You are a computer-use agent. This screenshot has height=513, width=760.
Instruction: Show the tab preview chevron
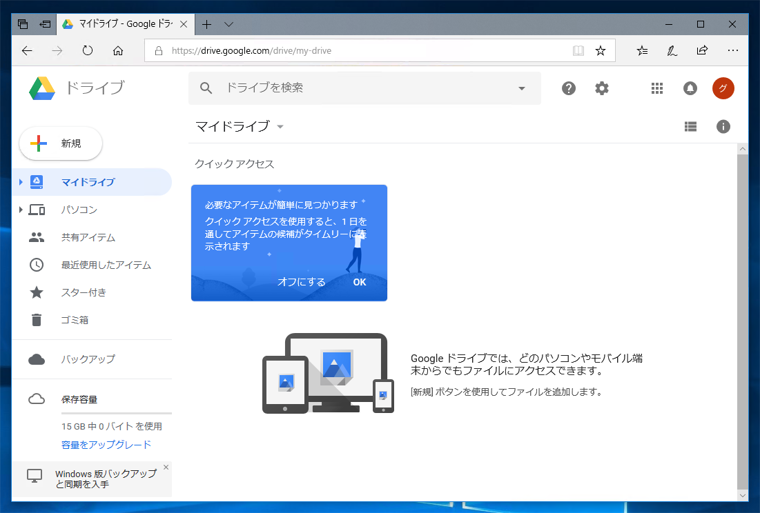tap(229, 24)
